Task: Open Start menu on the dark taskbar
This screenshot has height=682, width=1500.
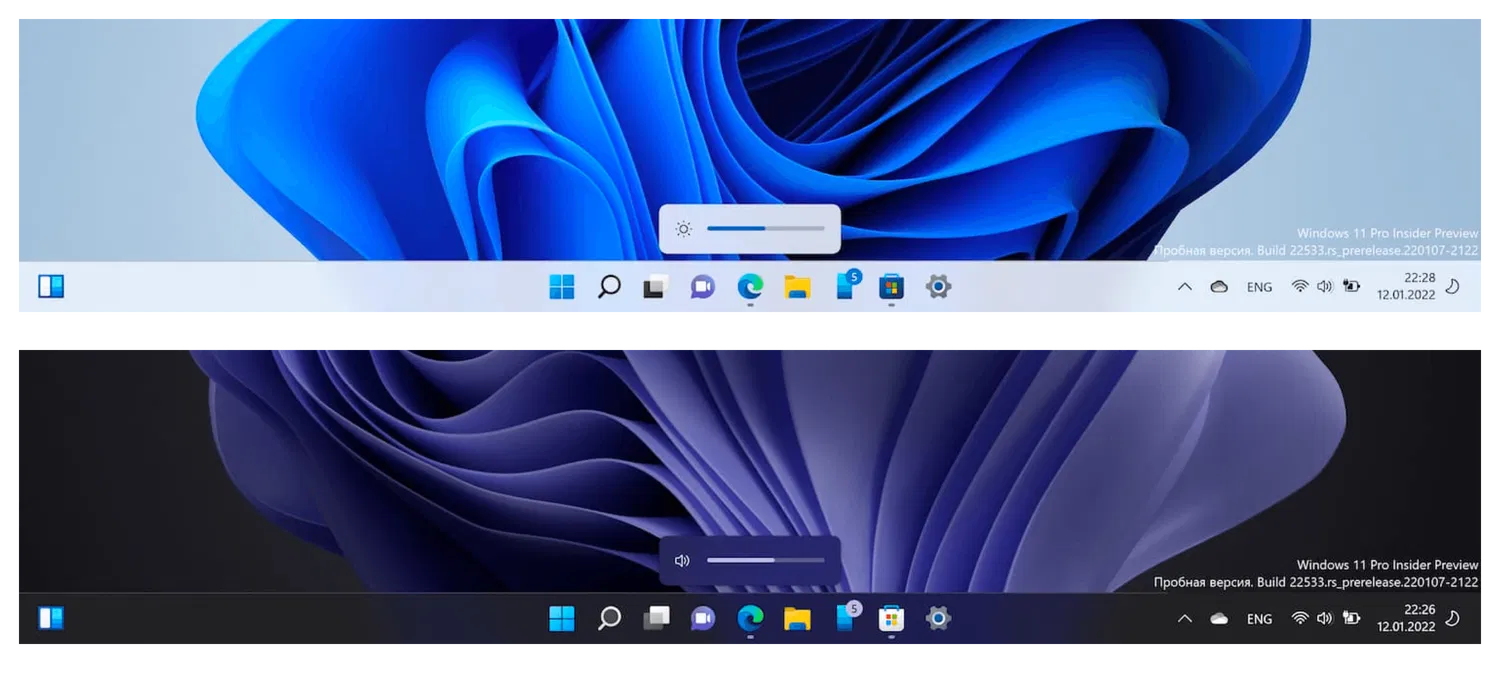Action: point(562,619)
